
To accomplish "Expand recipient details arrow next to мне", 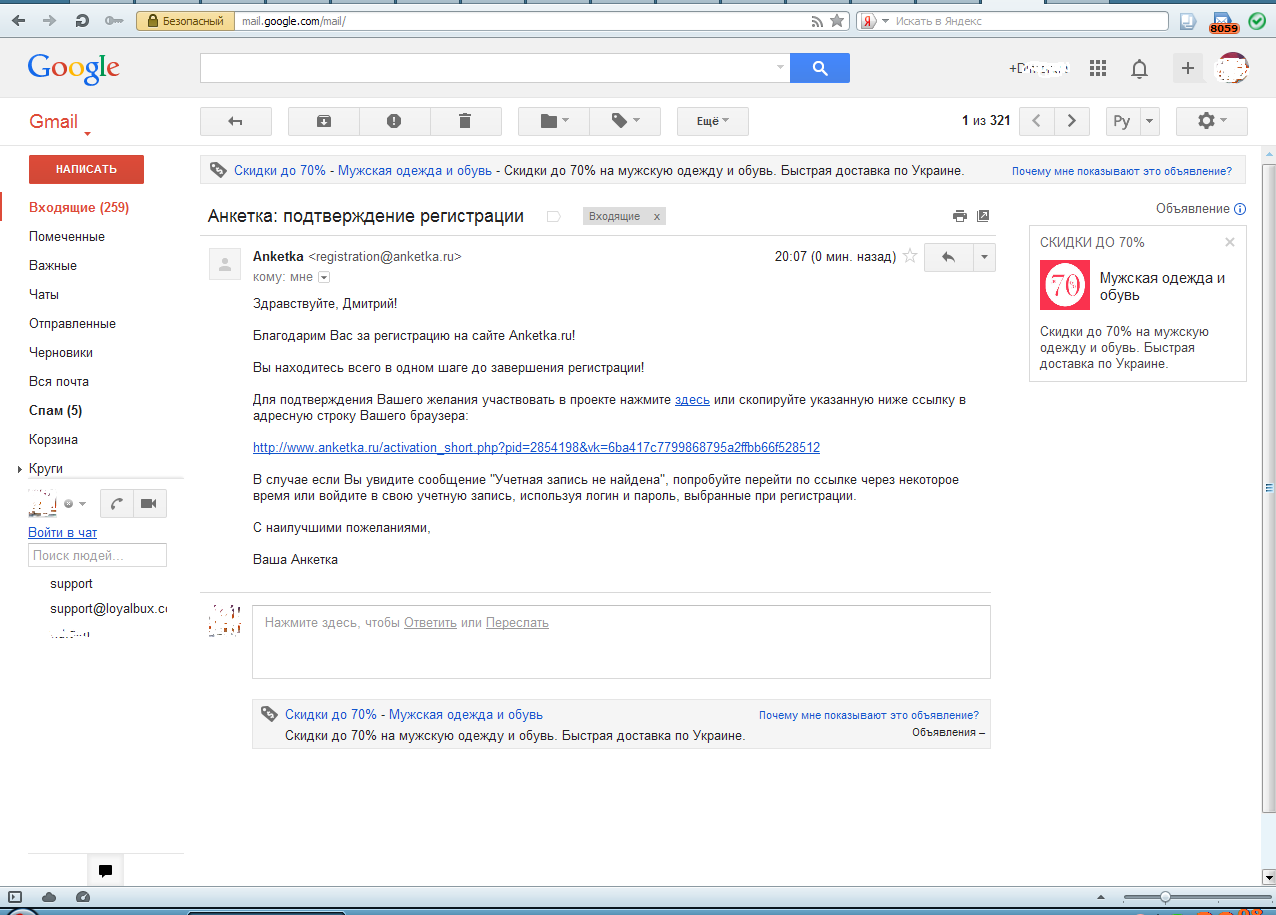I will 324,277.
